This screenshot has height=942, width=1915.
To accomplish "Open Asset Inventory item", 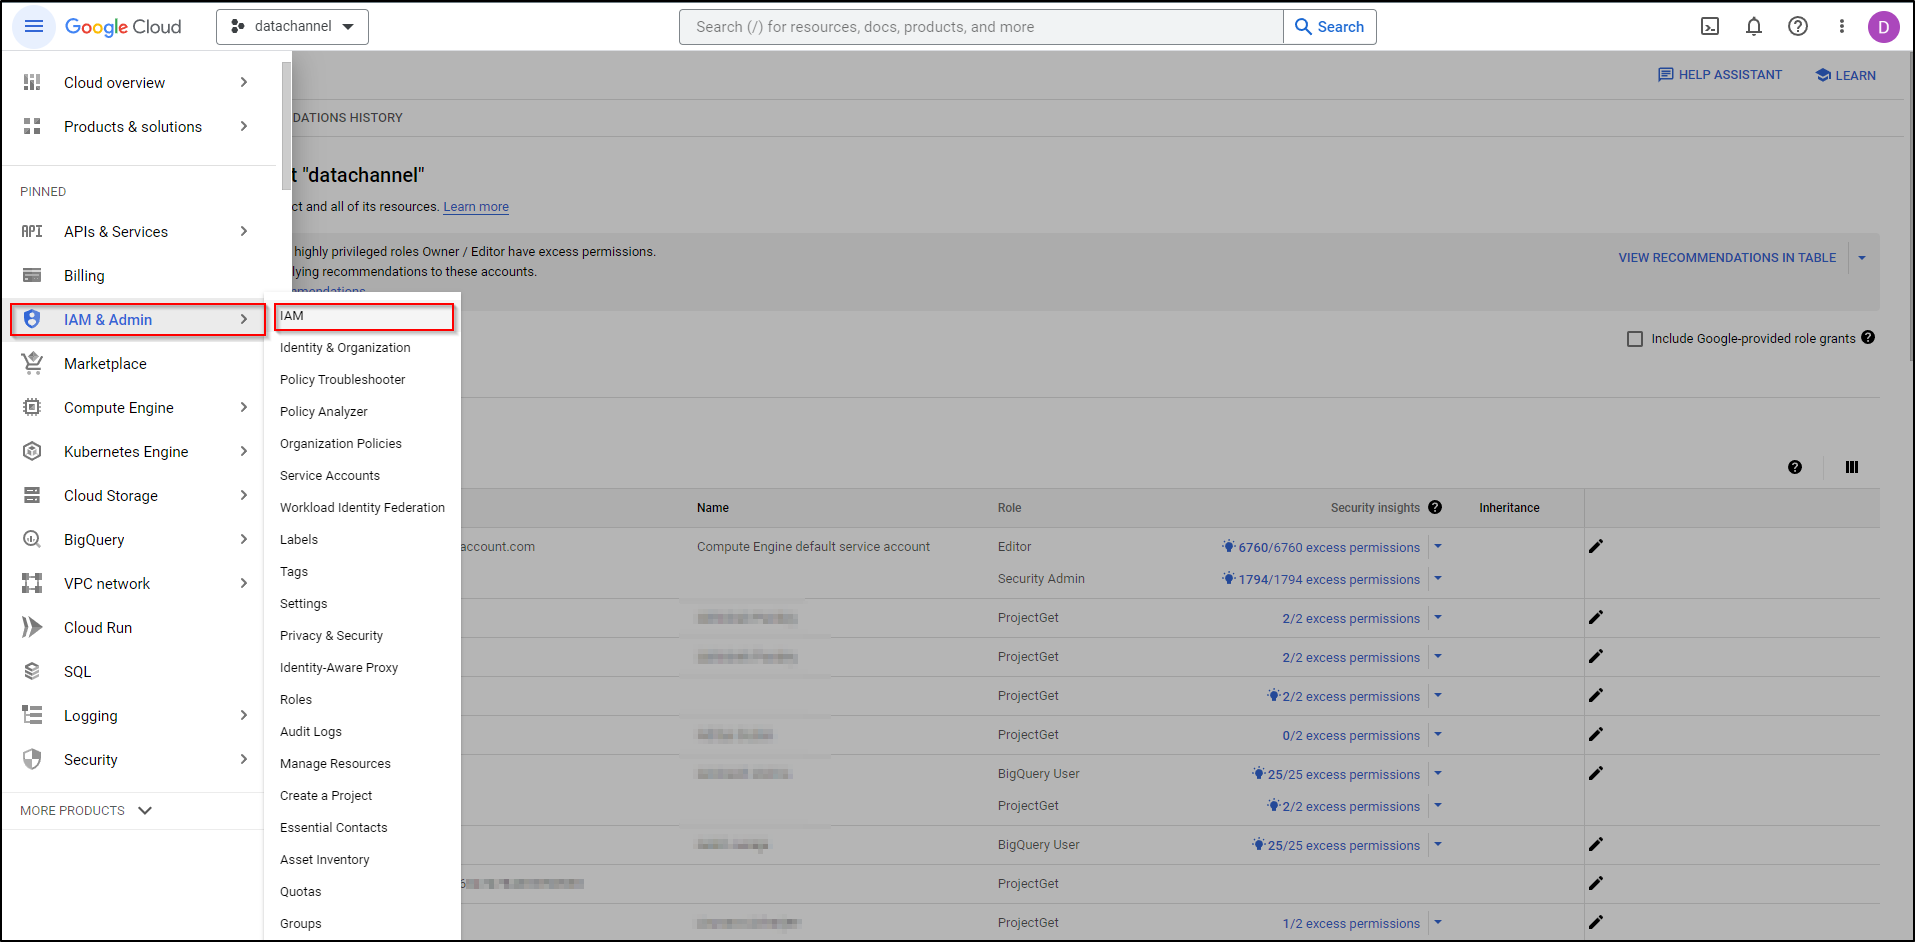I will tap(325, 860).
